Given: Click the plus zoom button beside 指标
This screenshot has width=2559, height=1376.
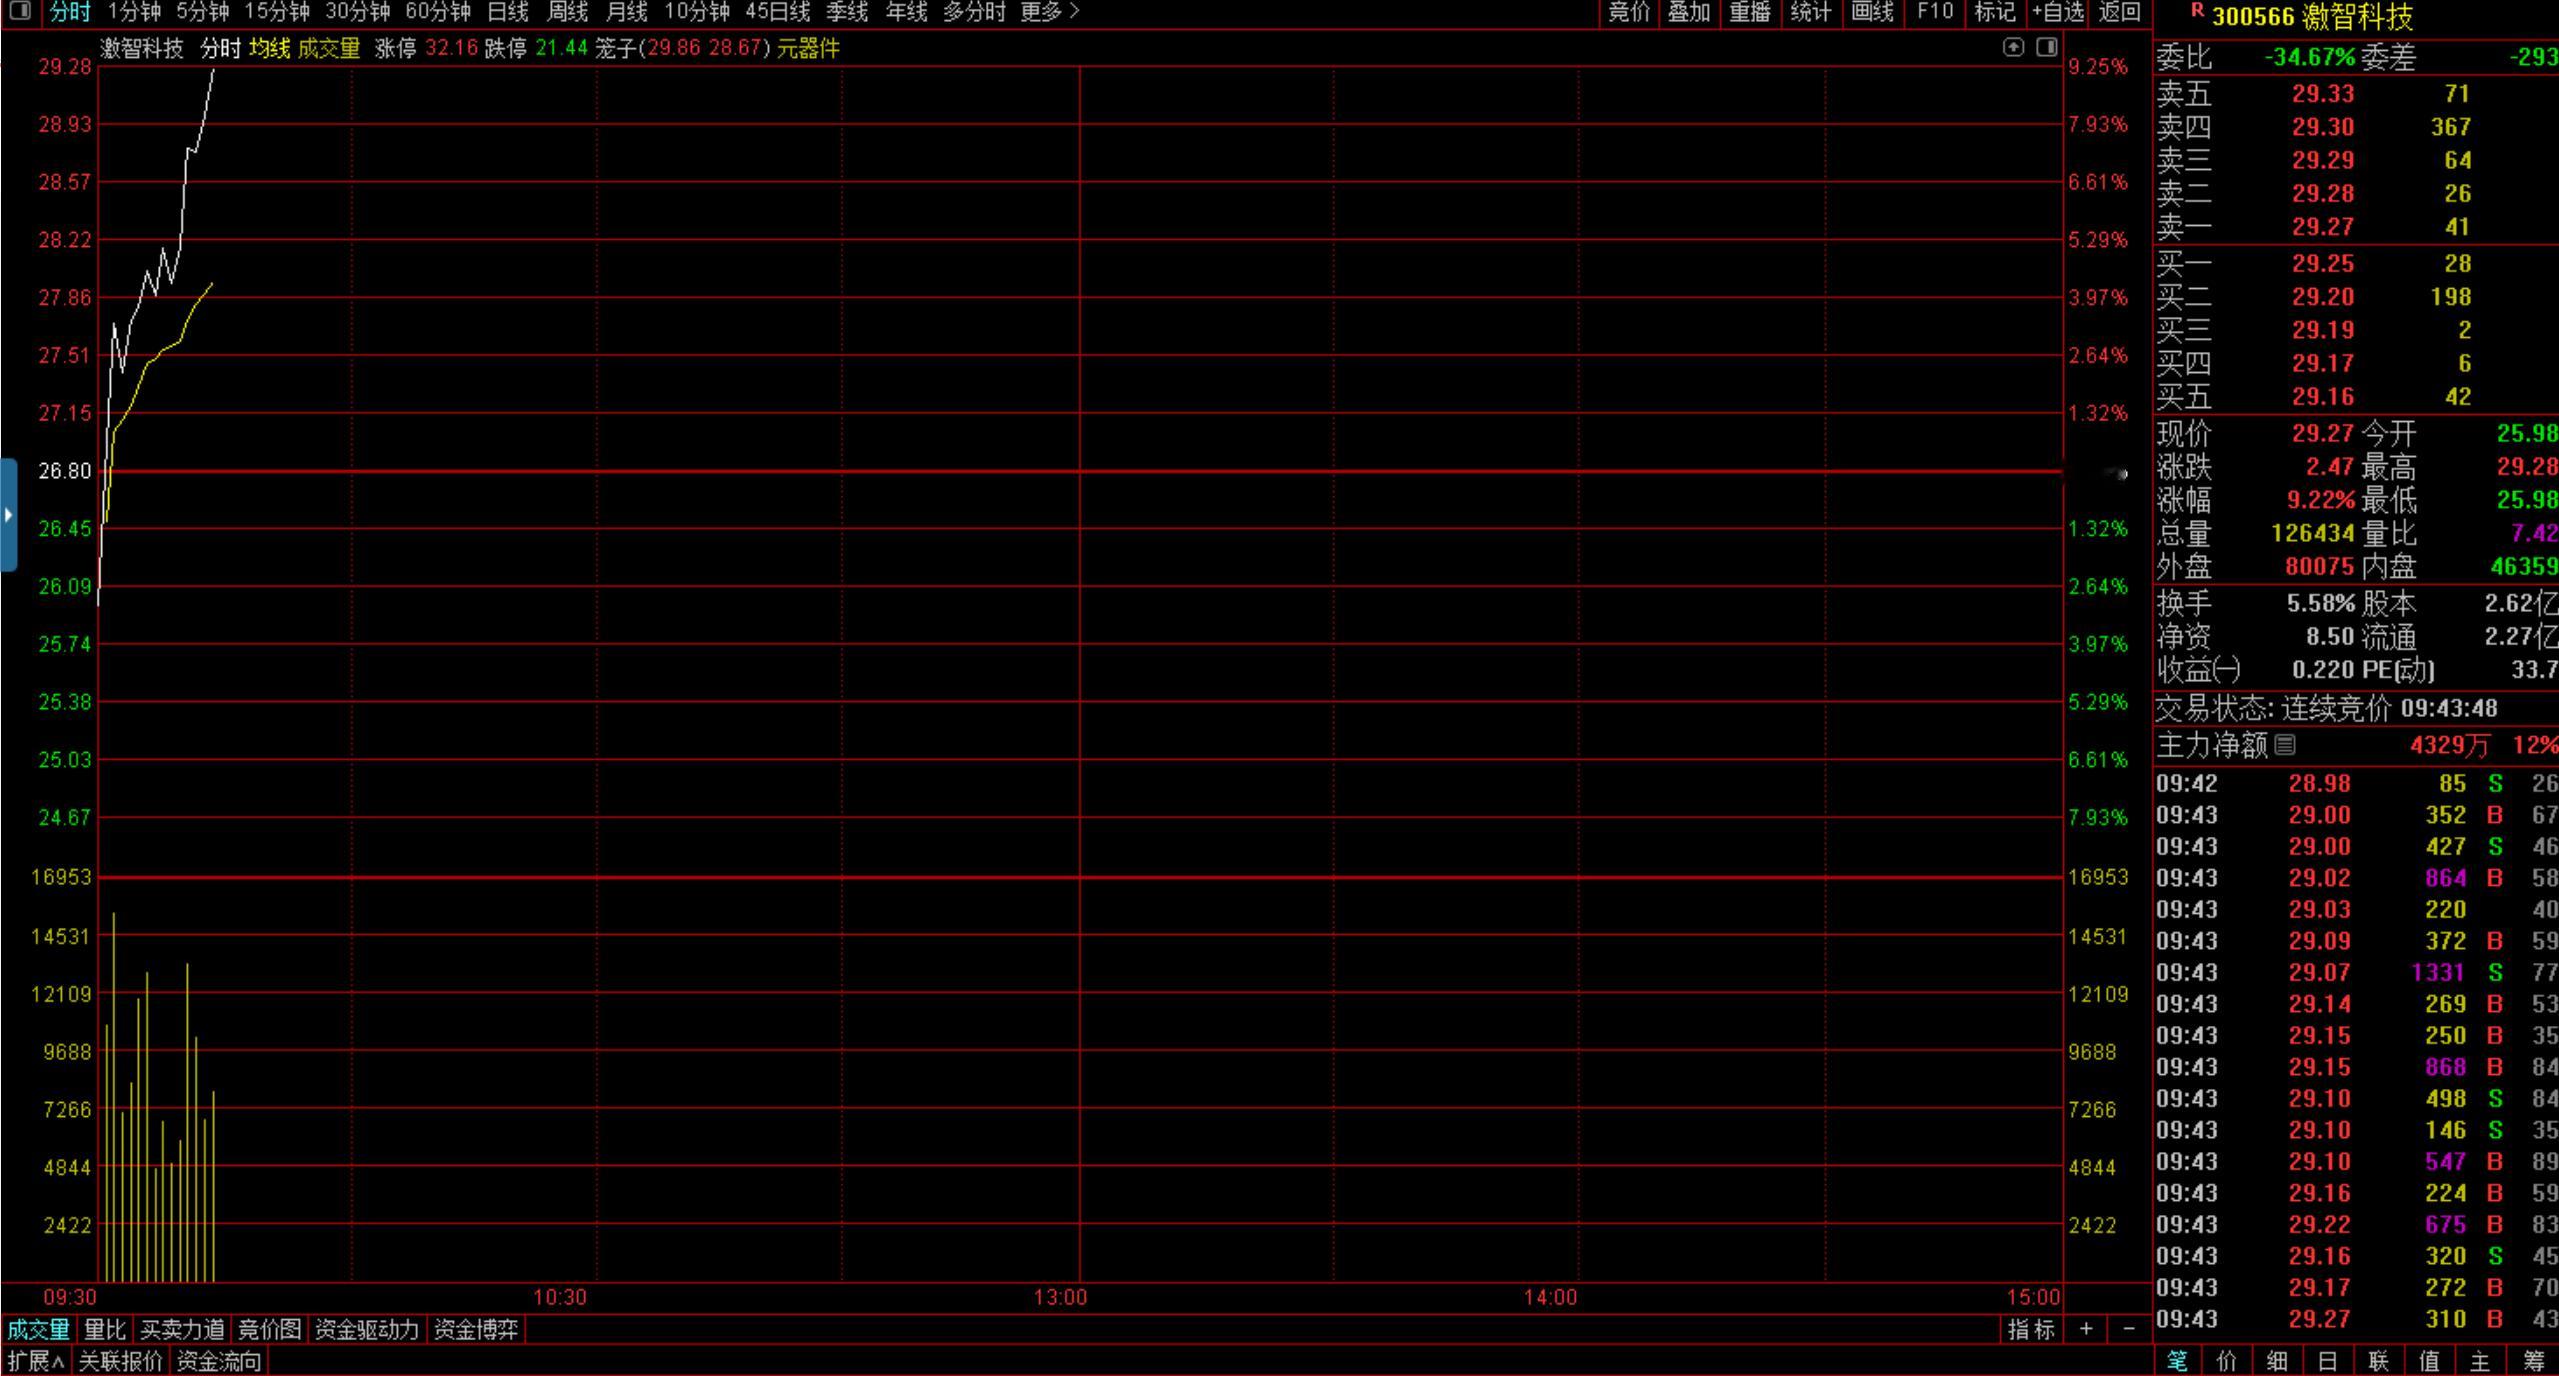Looking at the screenshot, I should pos(2086,1329).
